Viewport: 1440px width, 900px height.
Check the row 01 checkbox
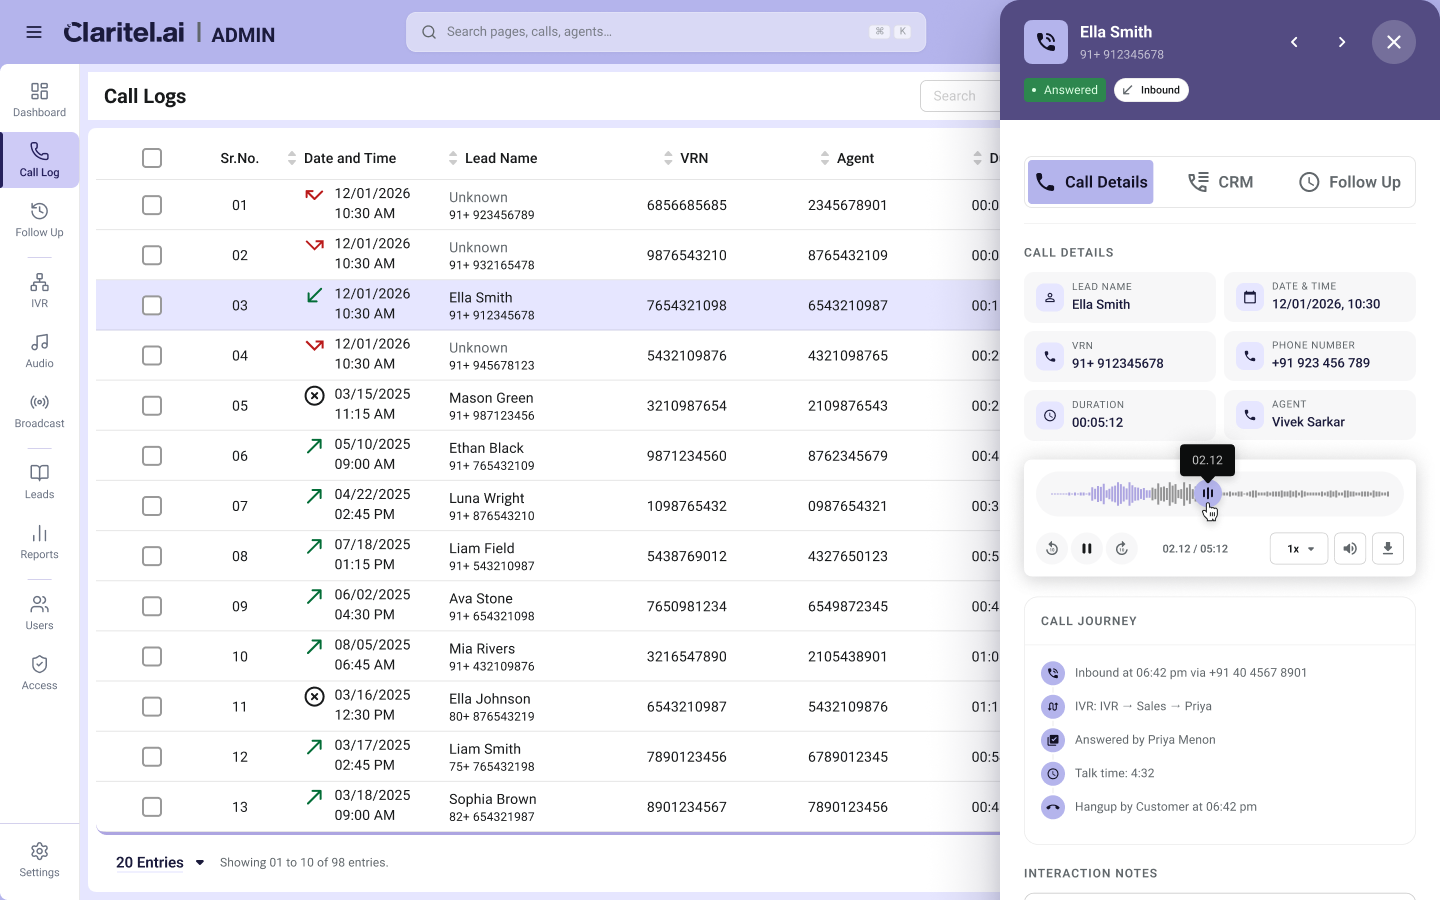152,205
